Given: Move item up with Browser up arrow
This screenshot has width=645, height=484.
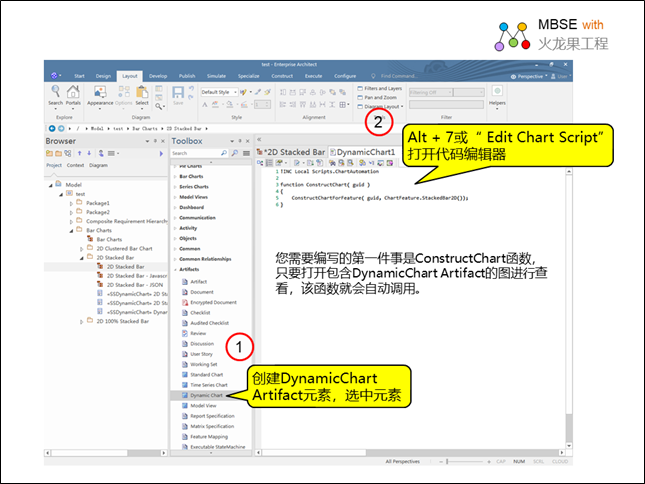Looking at the screenshot, I should click(x=79, y=153).
